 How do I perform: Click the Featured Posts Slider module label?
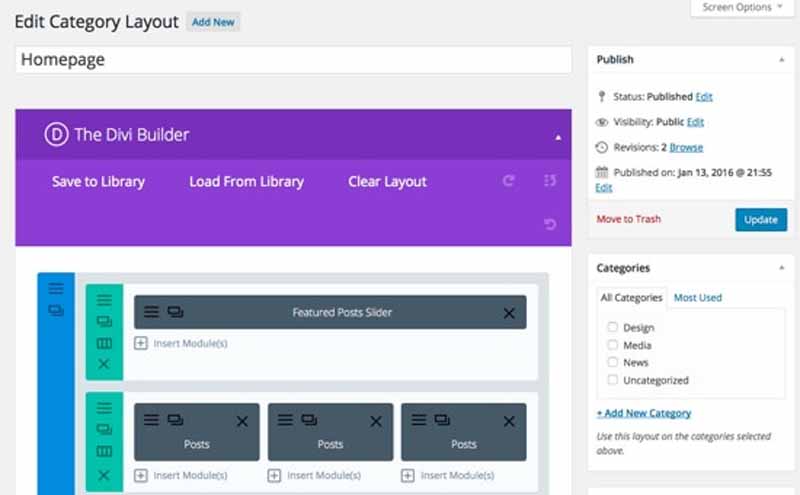click(x=342, y=312)
